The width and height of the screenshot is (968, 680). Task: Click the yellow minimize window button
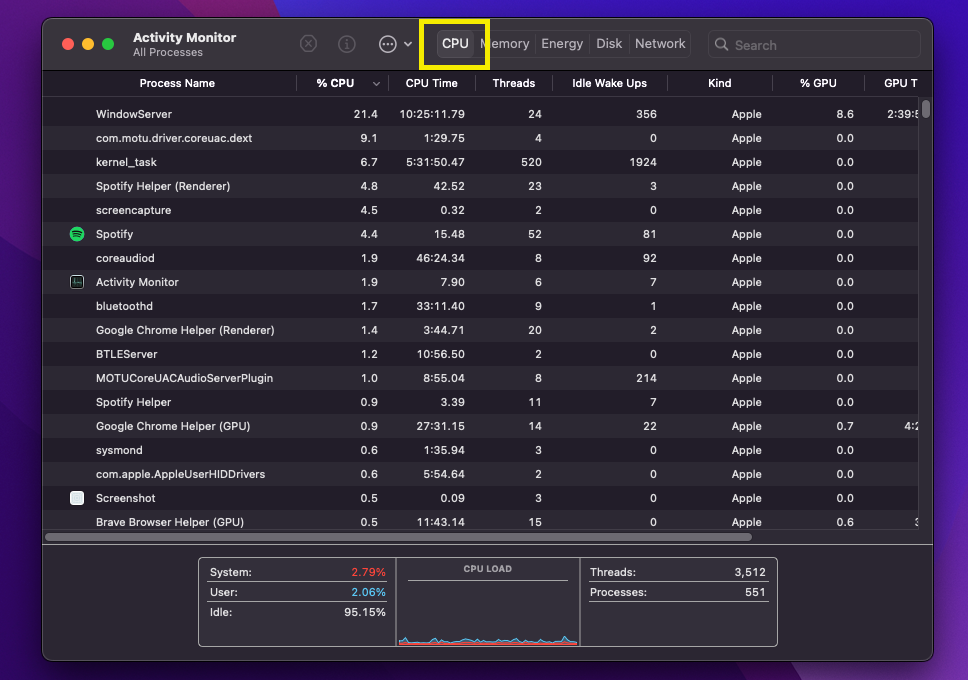[x=88, y=44]
